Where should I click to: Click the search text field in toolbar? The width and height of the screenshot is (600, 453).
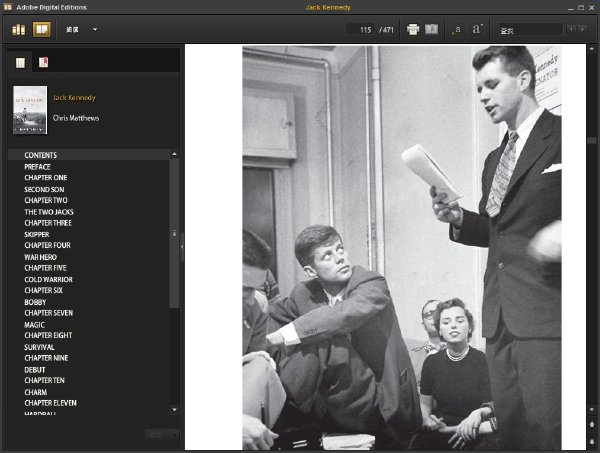530,29
